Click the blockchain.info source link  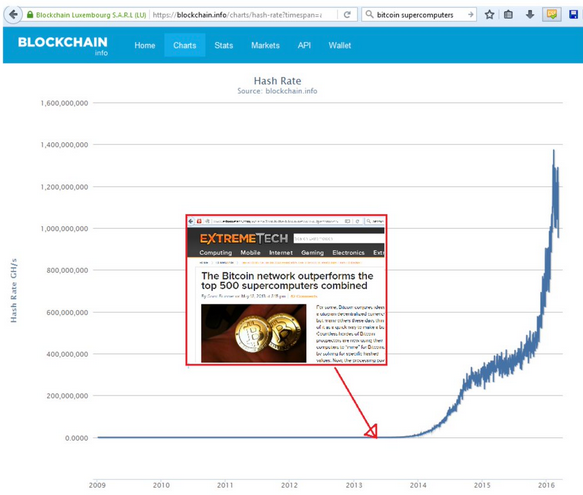[x=291, y=91]
